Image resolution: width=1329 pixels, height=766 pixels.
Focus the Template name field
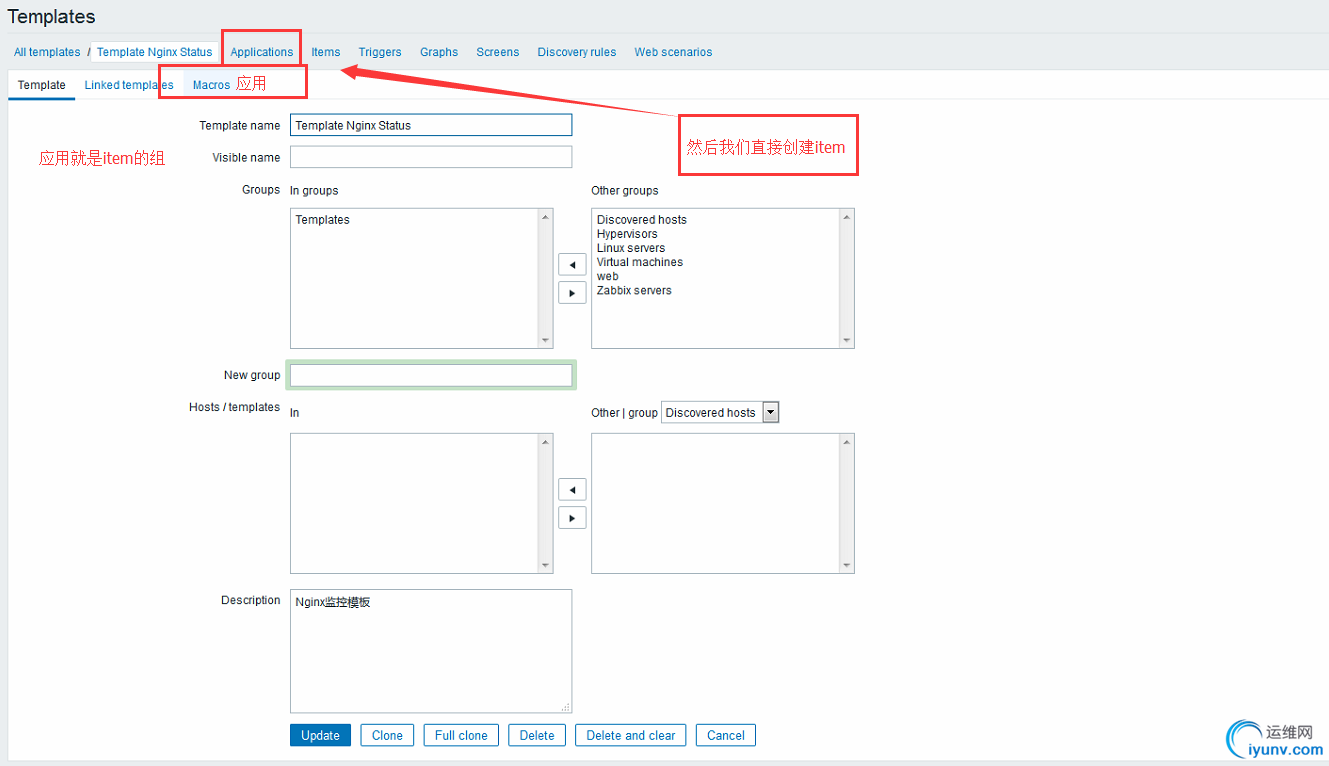click(x=431, y=125)
